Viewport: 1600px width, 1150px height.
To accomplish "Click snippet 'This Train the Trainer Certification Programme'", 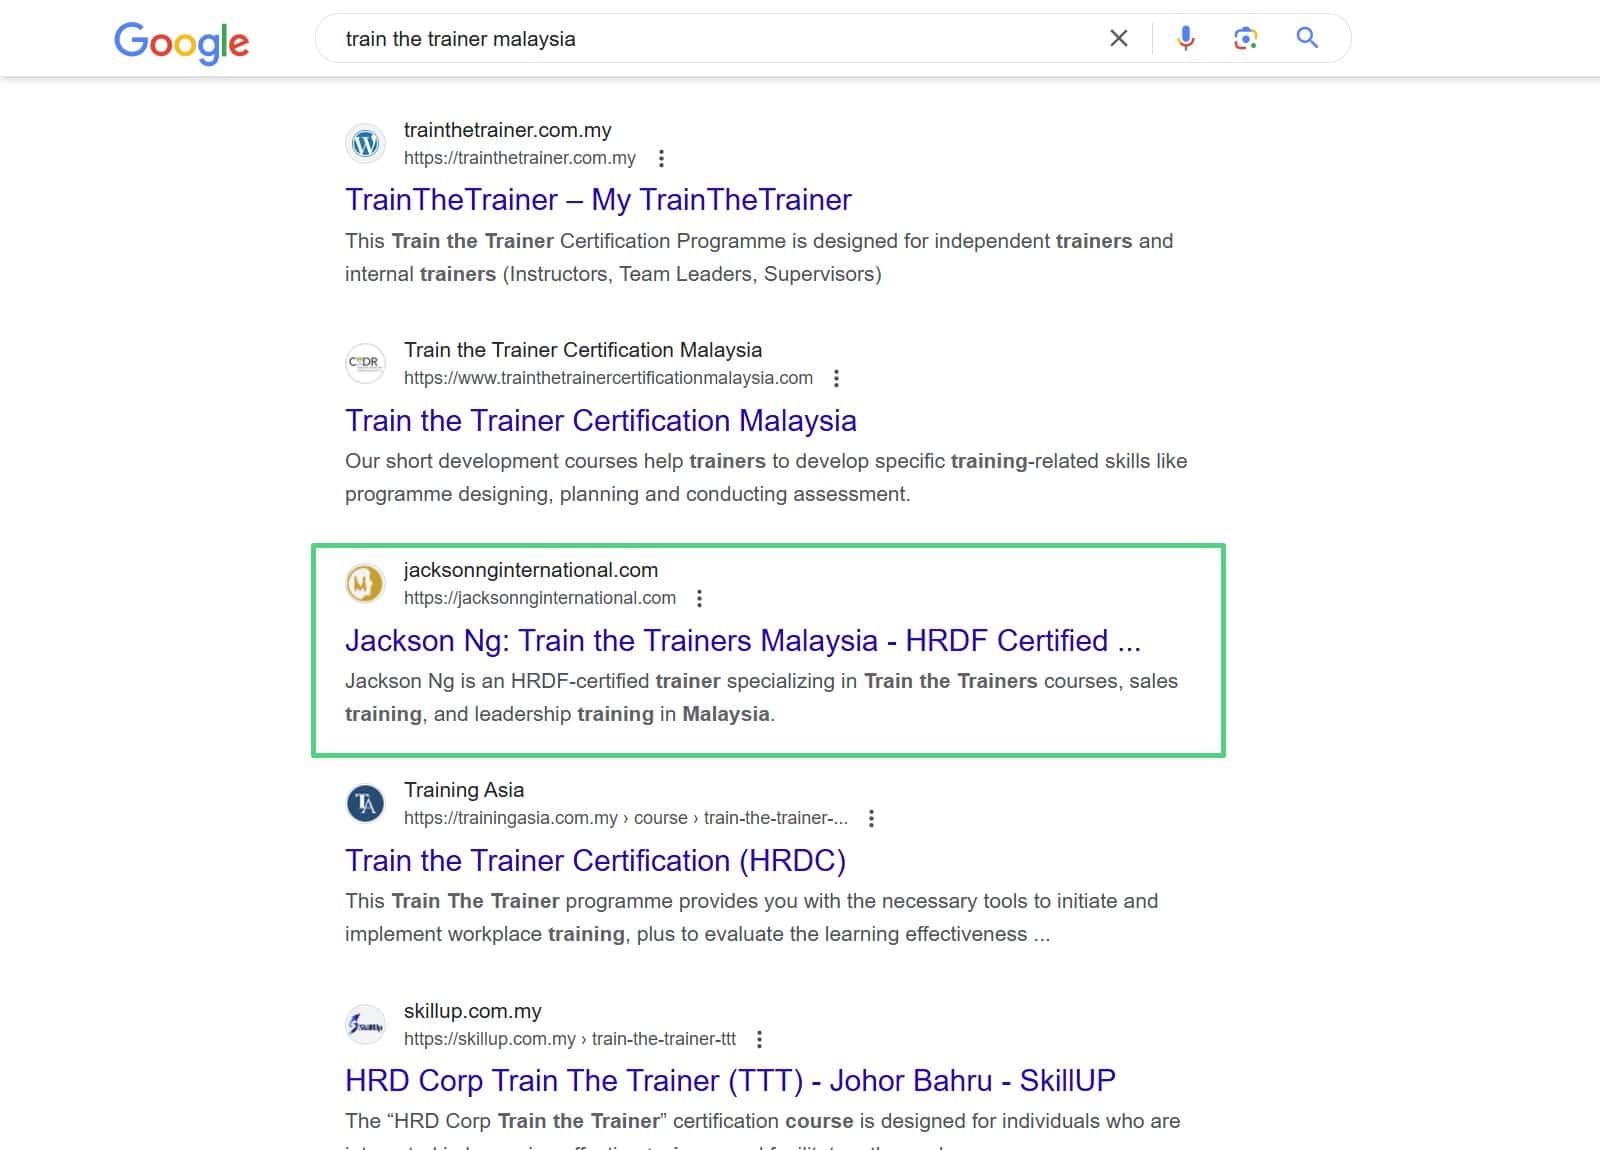I will (759, 257).
